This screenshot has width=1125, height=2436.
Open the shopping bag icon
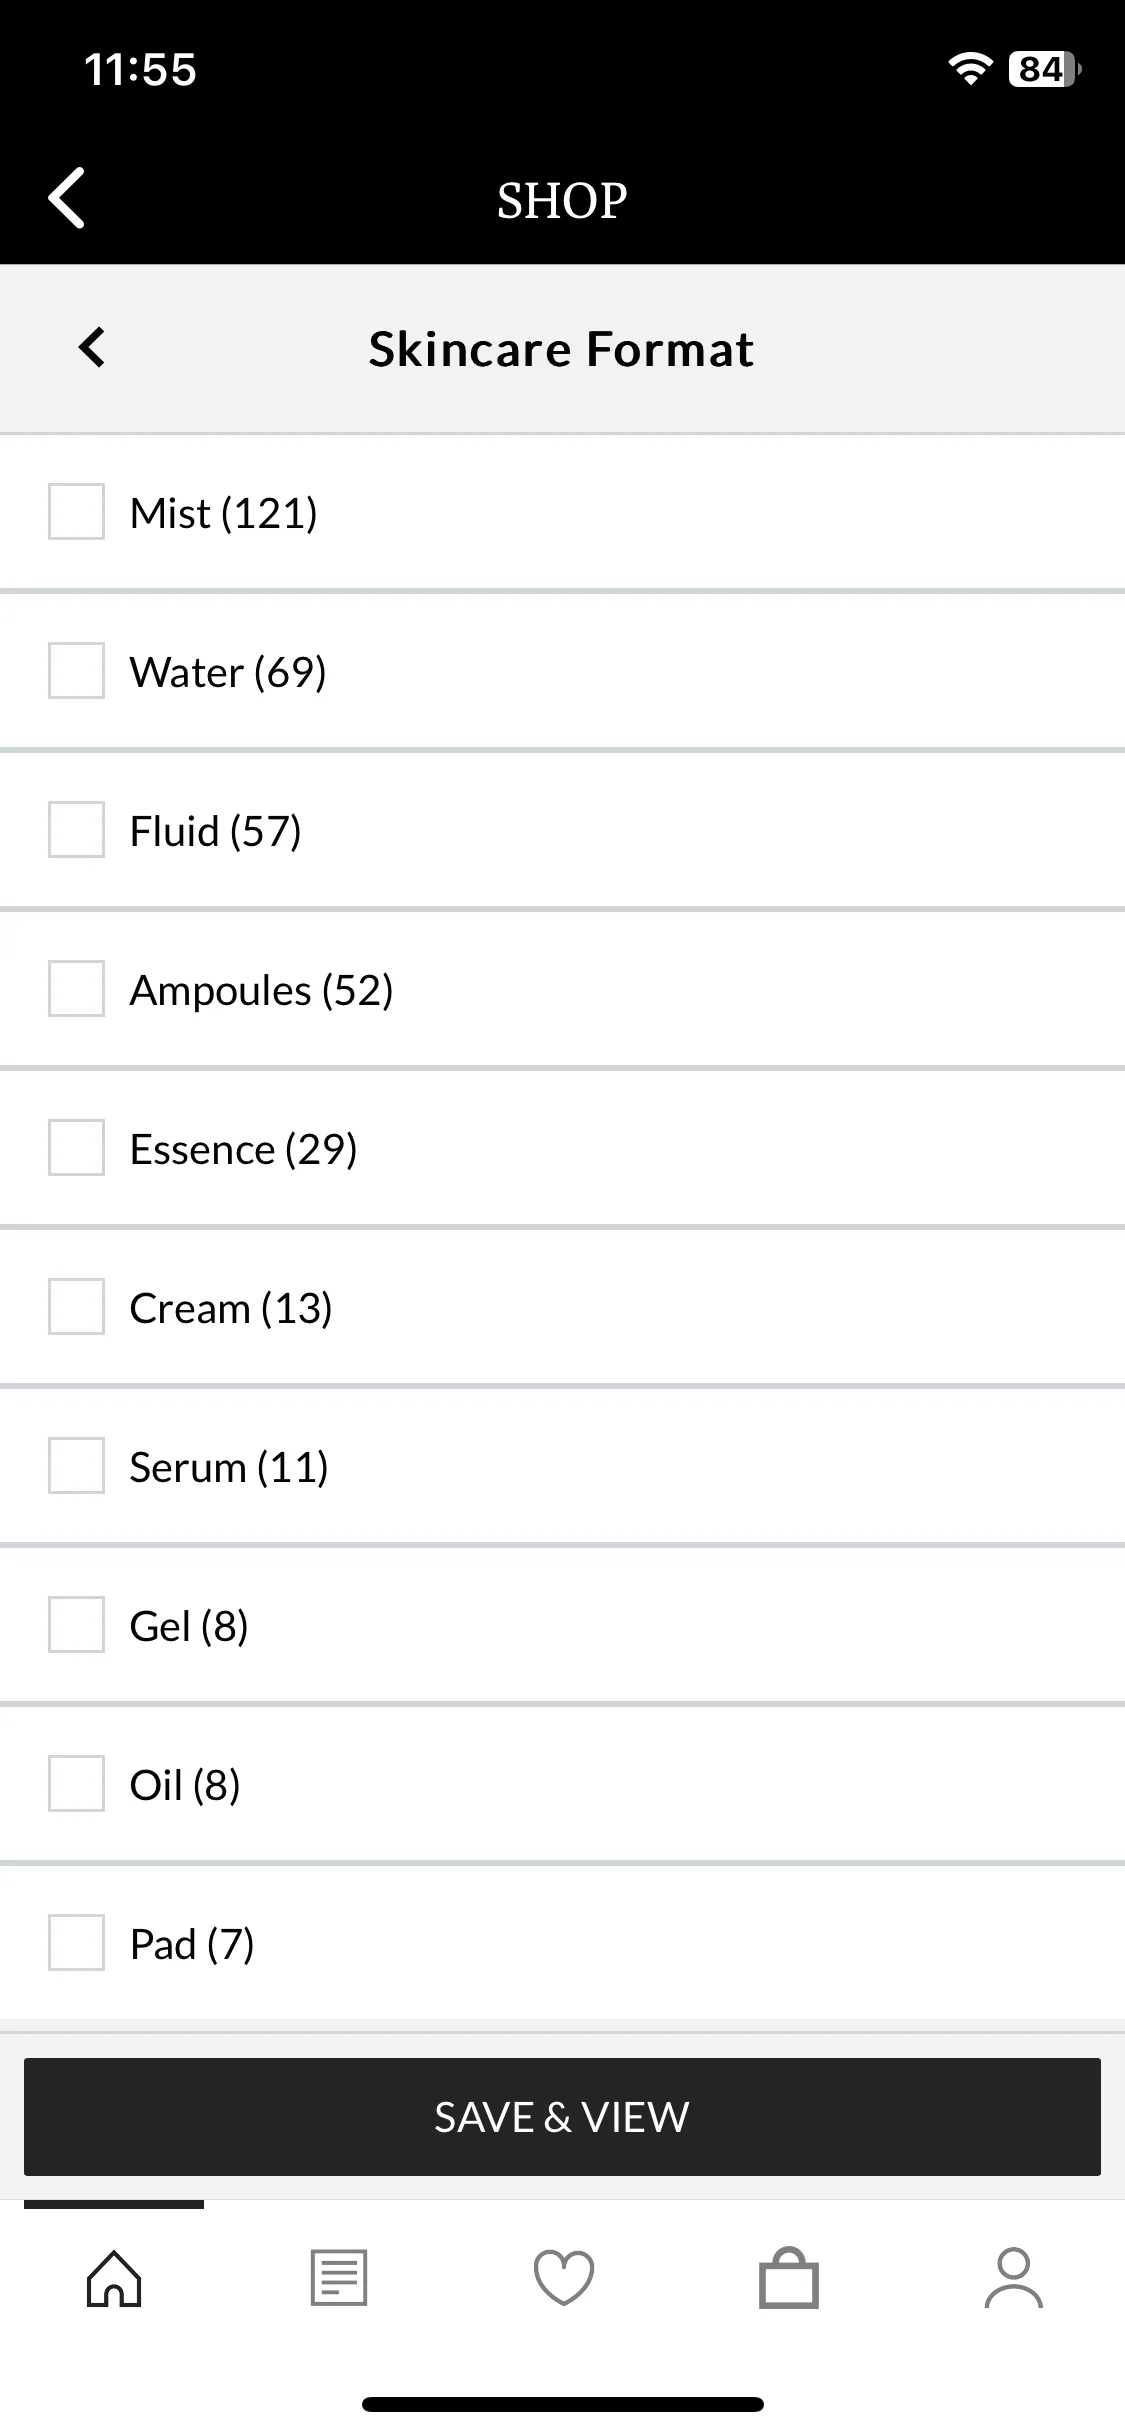coord(789,2279)
